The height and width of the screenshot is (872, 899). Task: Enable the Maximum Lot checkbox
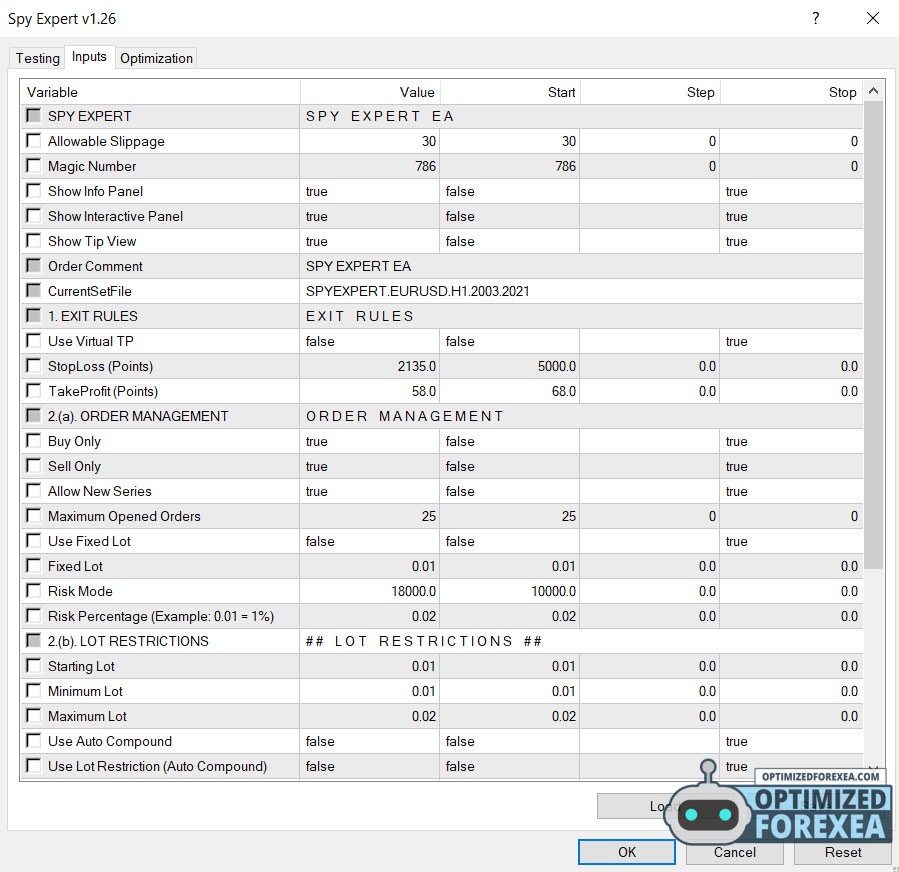34,715
